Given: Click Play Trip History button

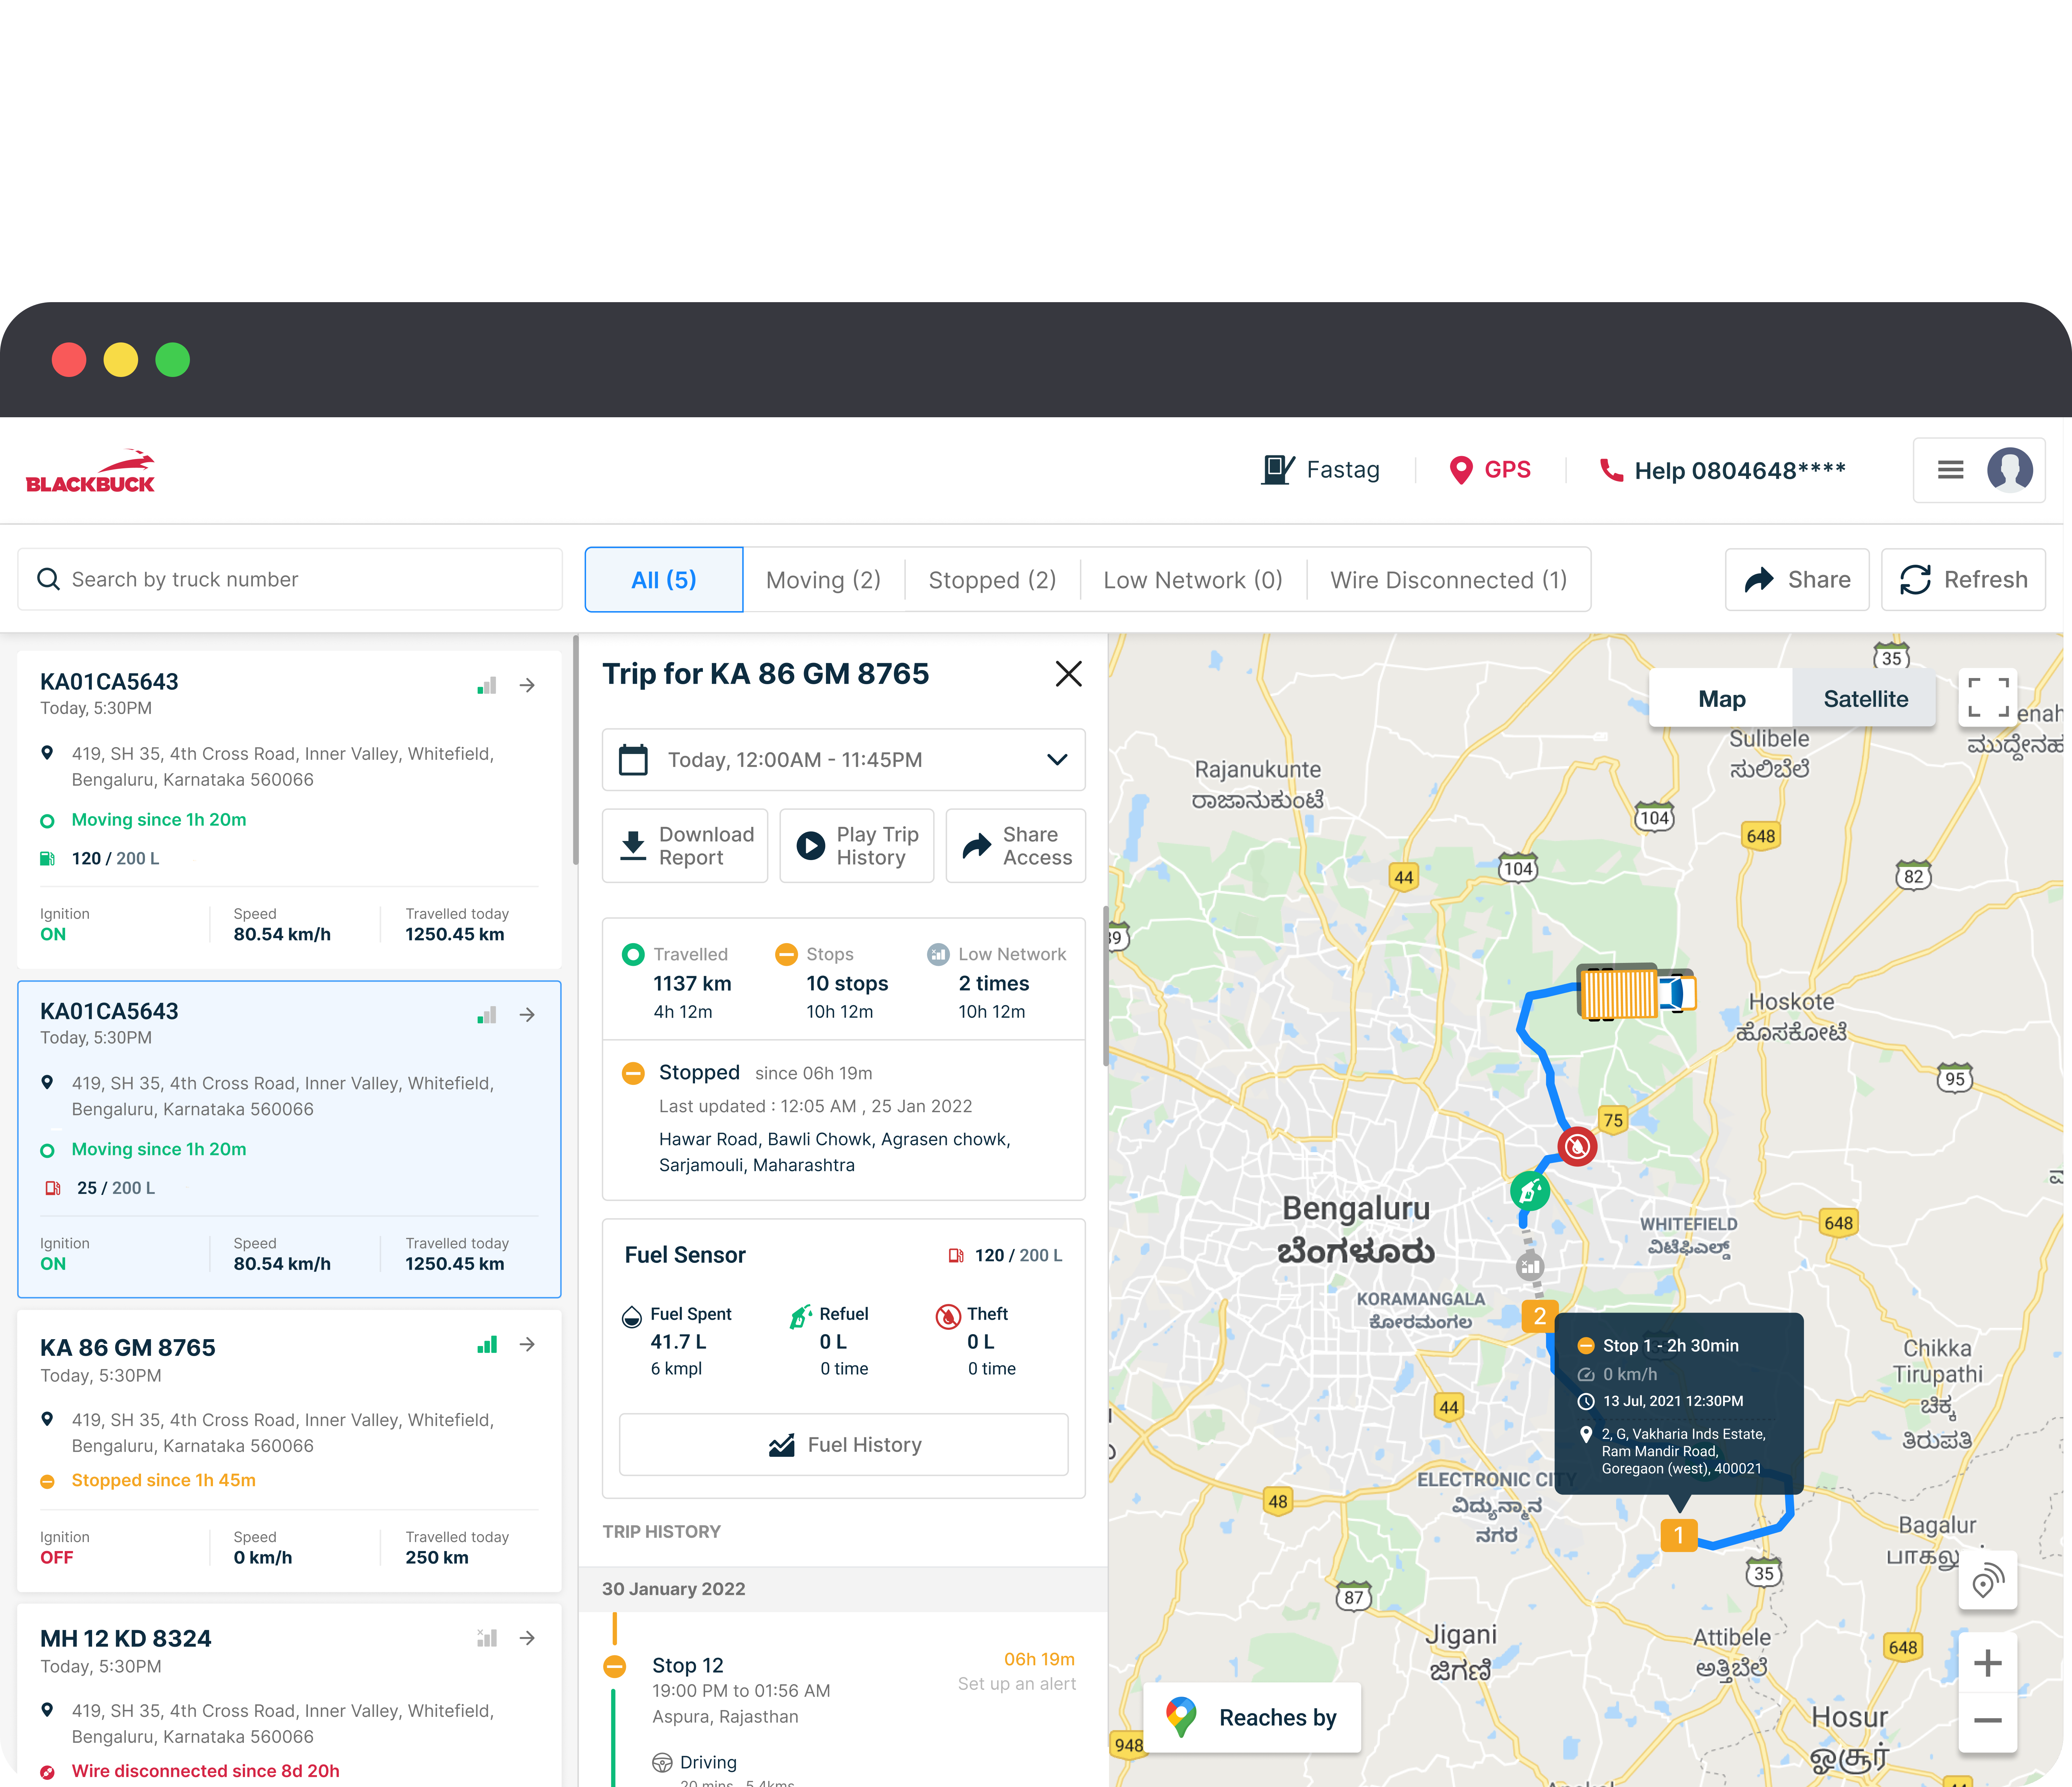Looking at the screenshot, I should [x=856, y=846].
